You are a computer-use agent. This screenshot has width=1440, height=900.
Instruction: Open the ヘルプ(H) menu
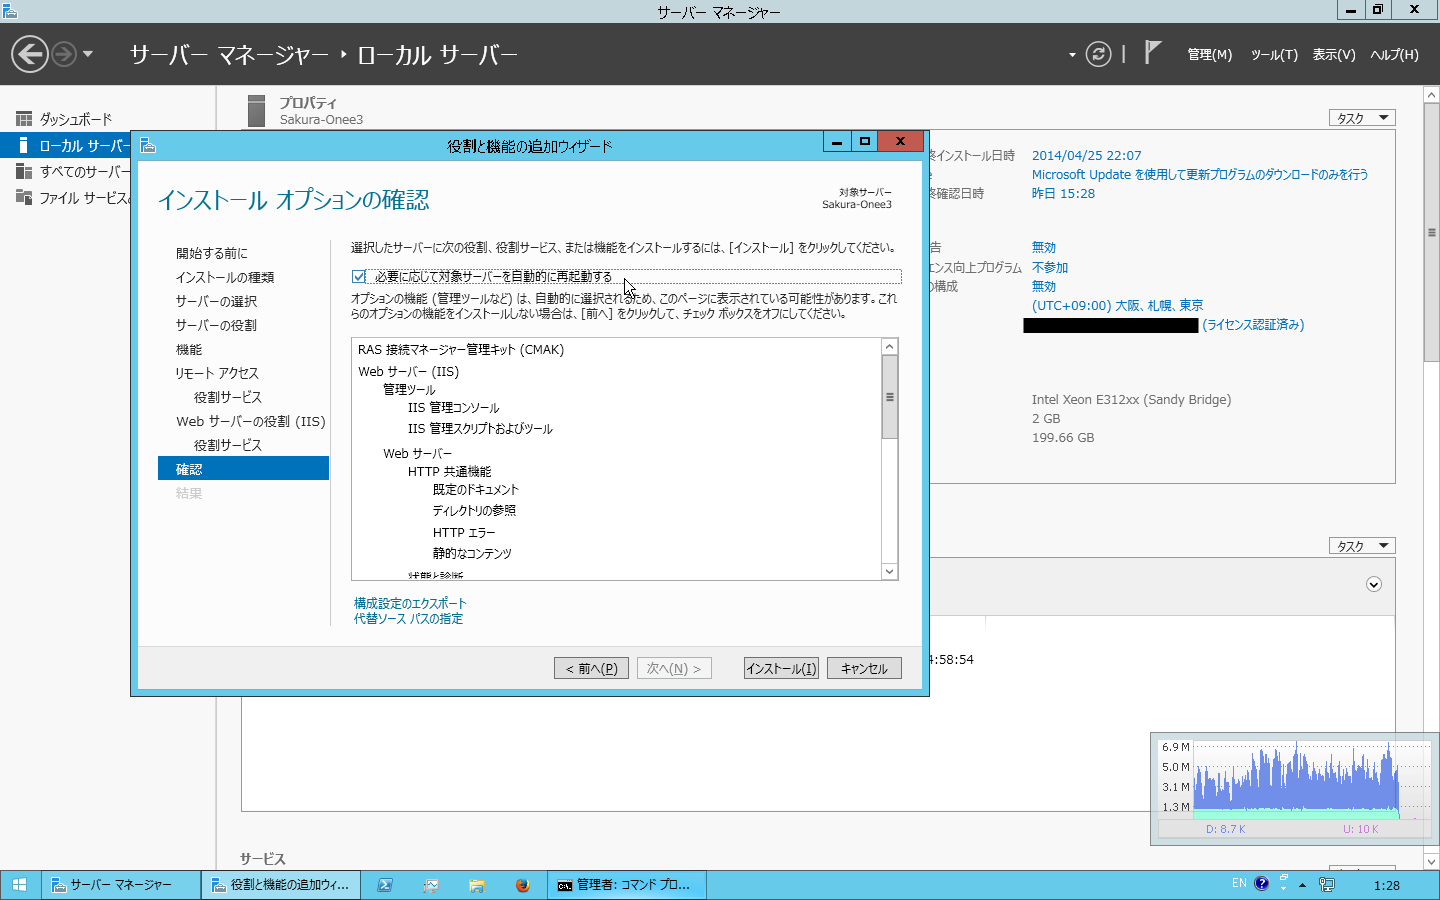tap(1394, 55)
